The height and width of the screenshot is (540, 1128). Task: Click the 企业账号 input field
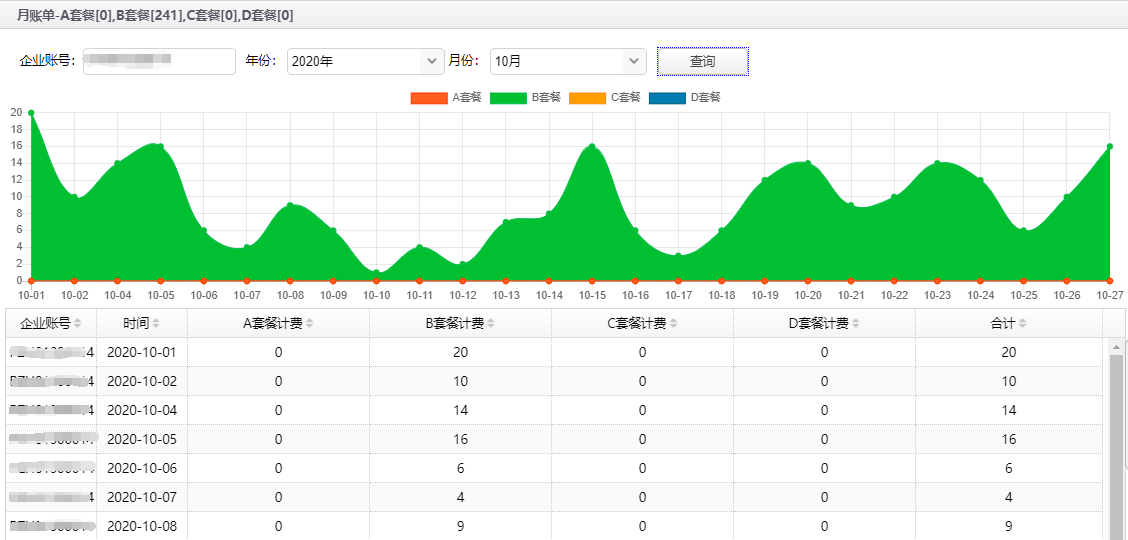159,62
